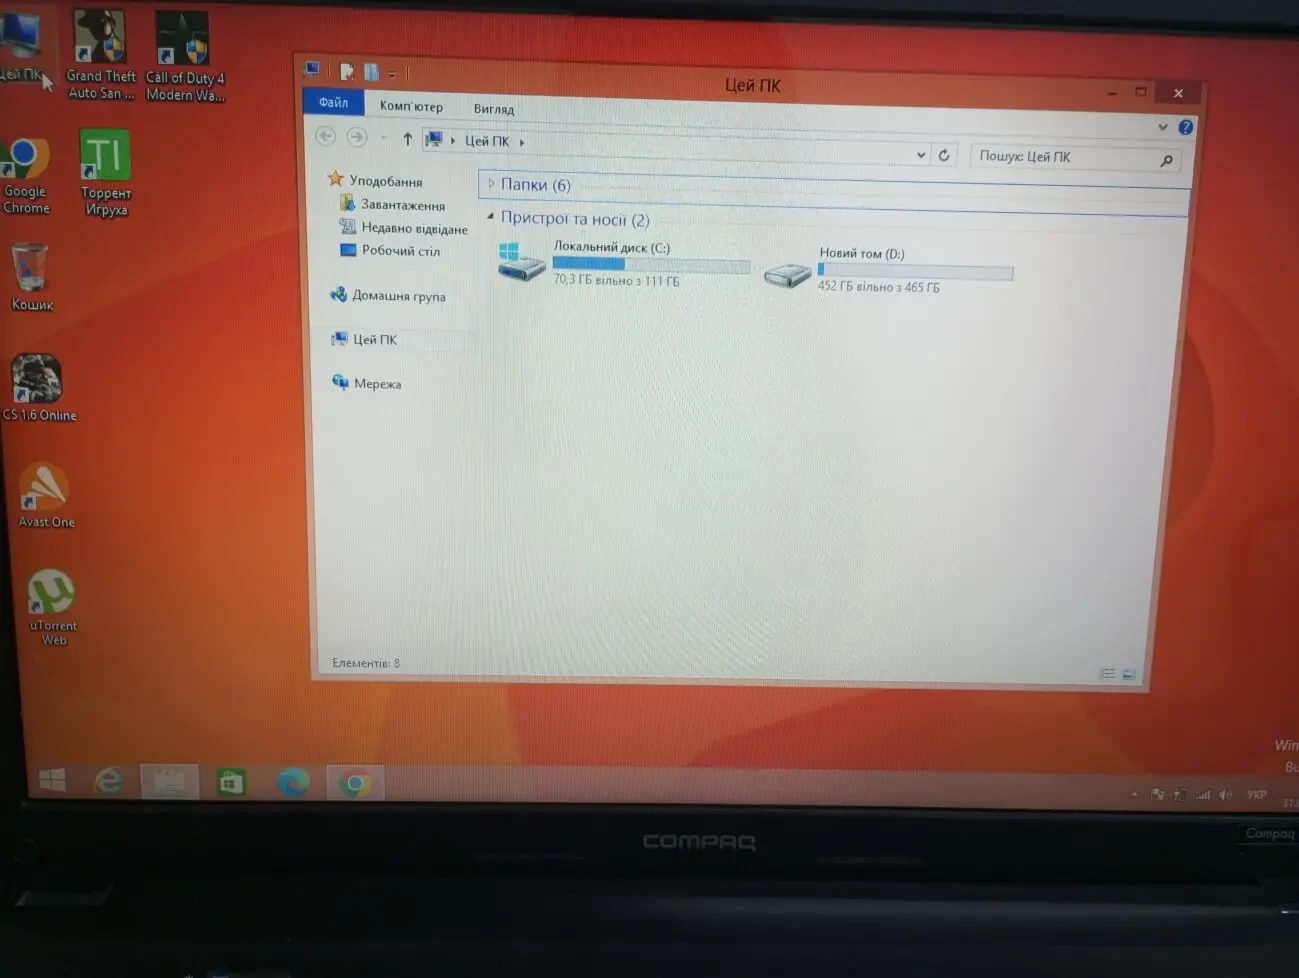
Task: Click the Елементів: 8 status text
Action: coord(366,662)
